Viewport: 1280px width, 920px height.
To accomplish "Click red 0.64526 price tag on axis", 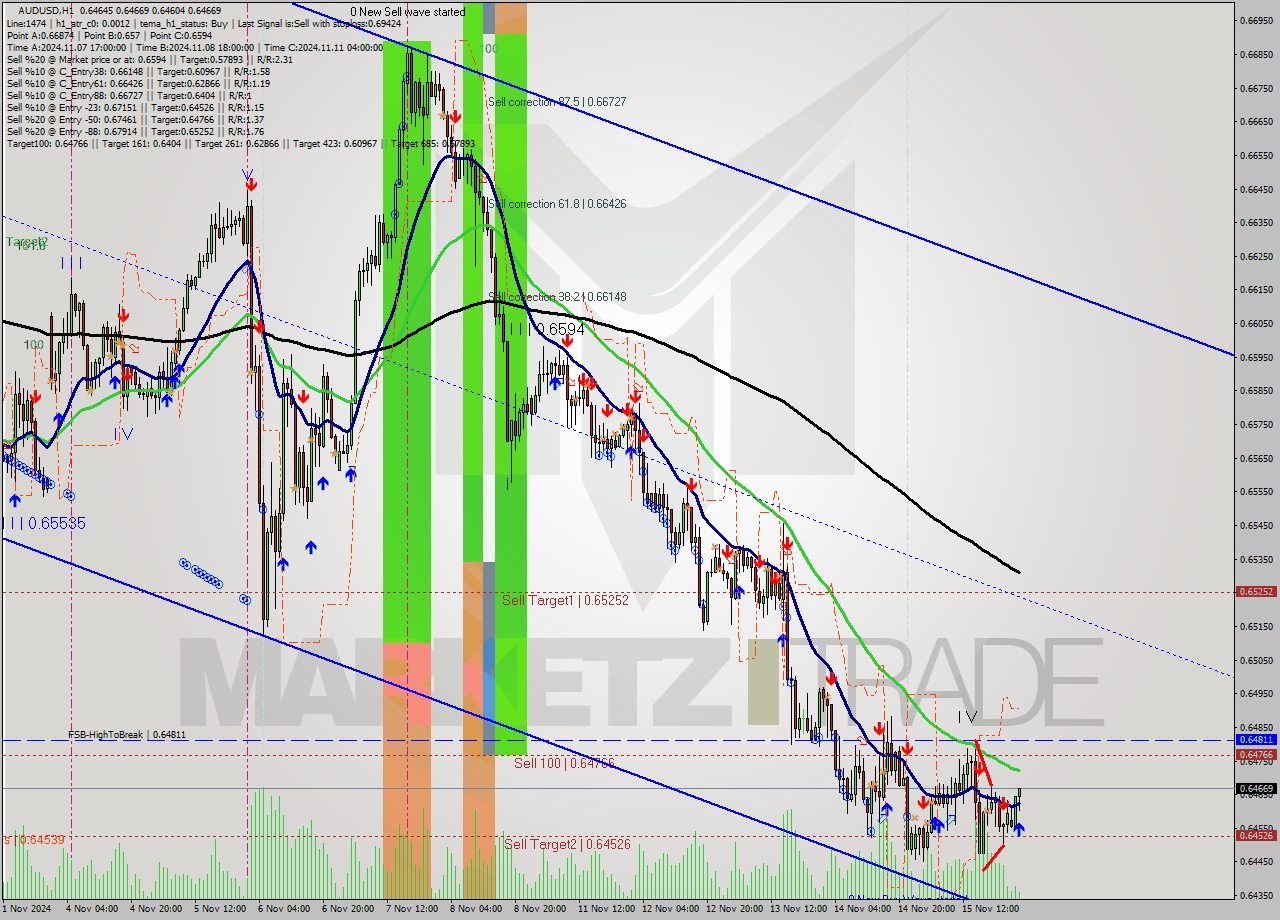I will tap(1256, 836).
